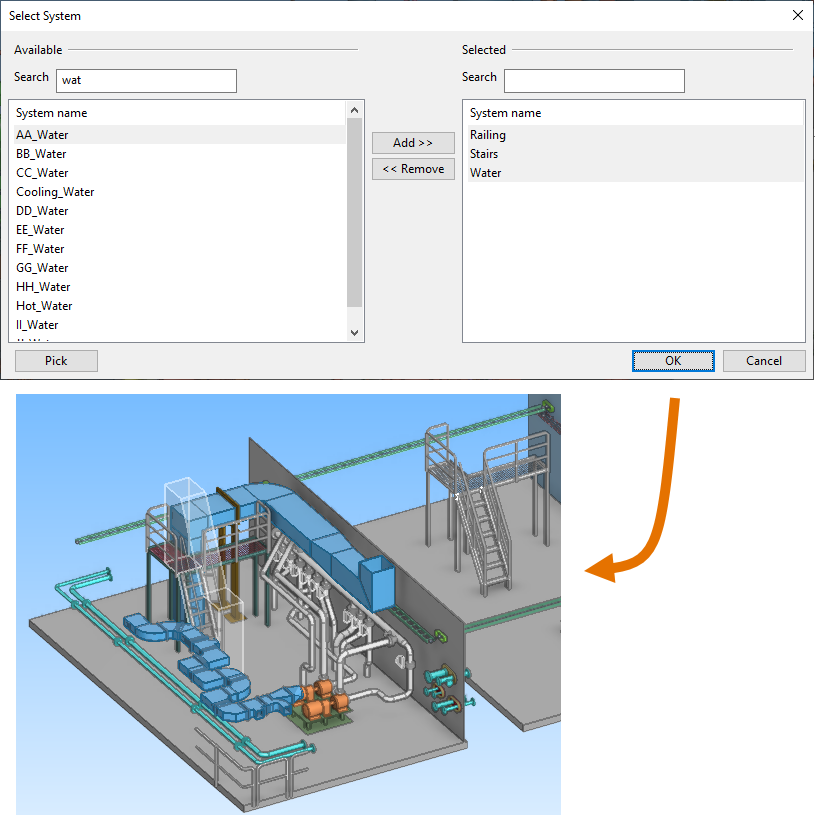Click the Pick button
The width and height of the screenshot is (815, 832).
click(56, 361)
